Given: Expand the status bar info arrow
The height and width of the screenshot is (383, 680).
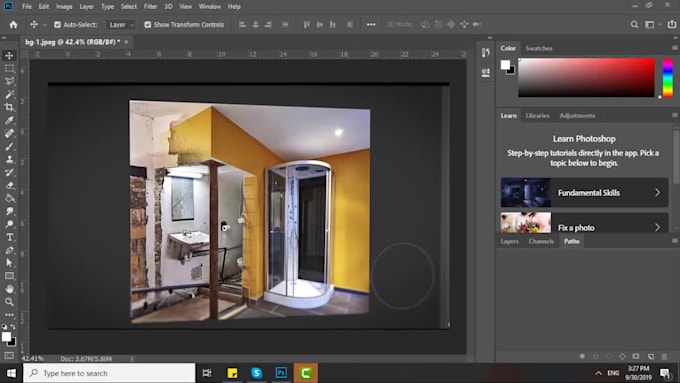Looking at the screenshot, I should [x=131, y=359].
